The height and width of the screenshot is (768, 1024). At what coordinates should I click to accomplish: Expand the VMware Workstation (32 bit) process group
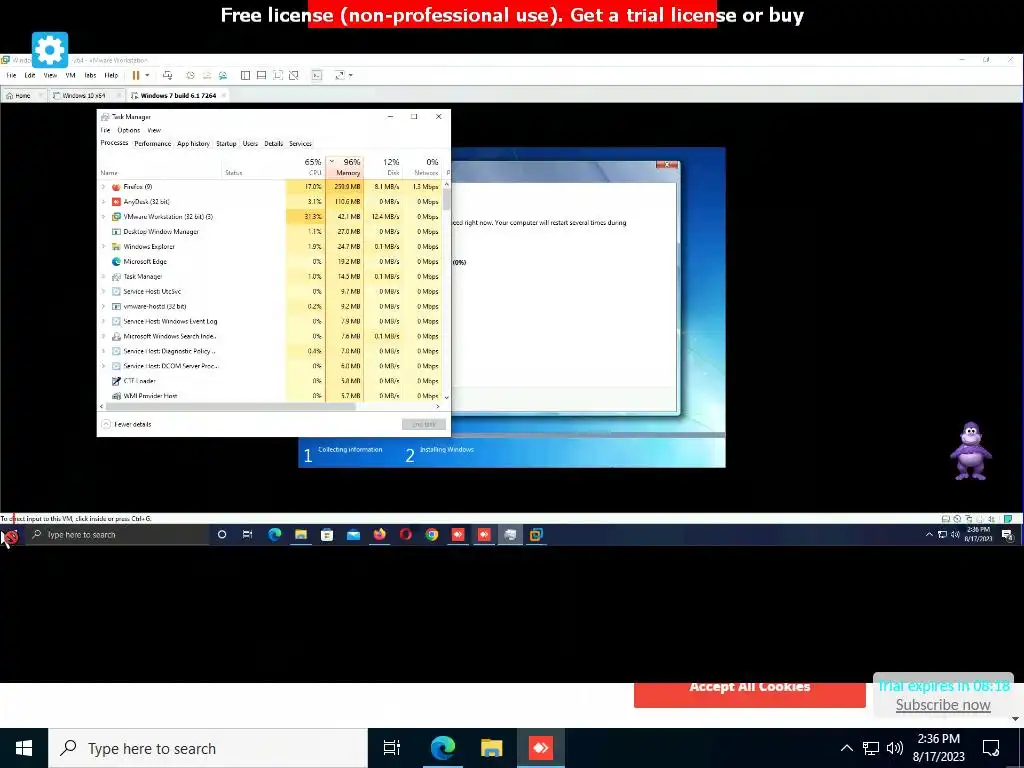click(103, 217)
